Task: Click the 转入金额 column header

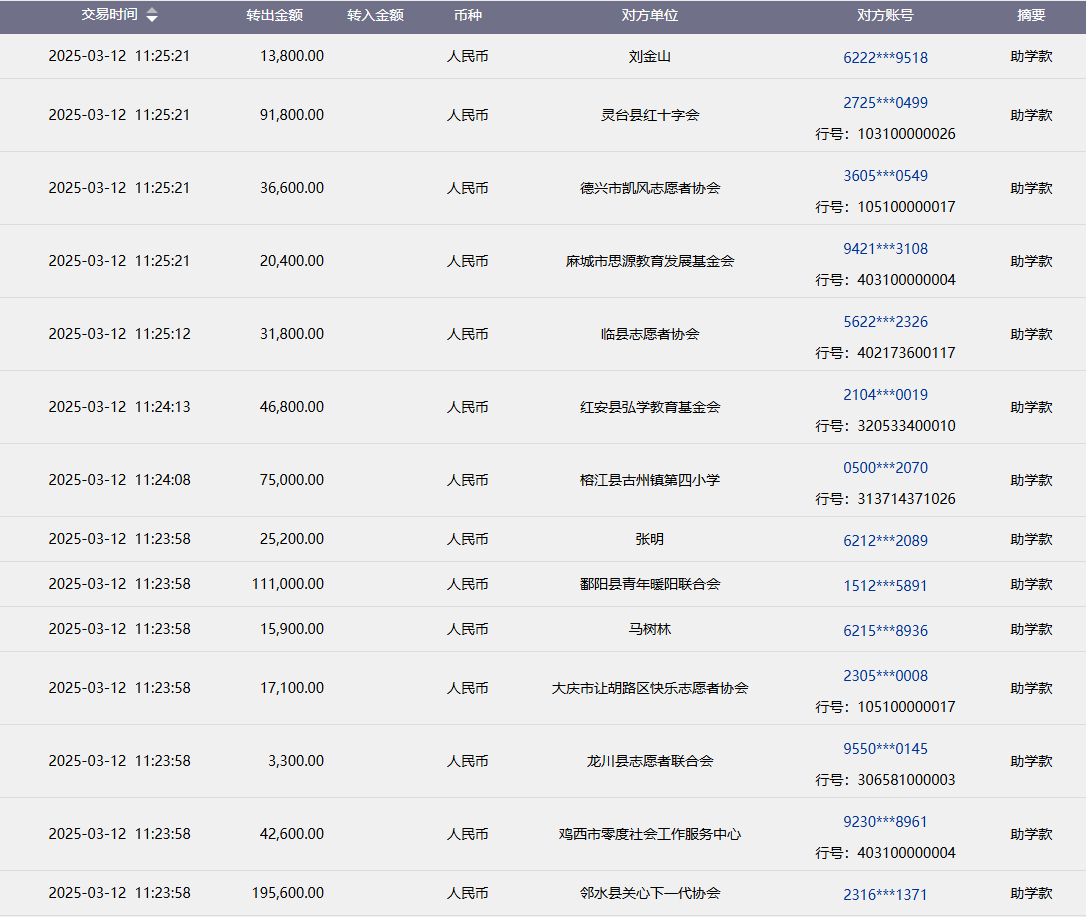Action: click(x=375, y=16)
